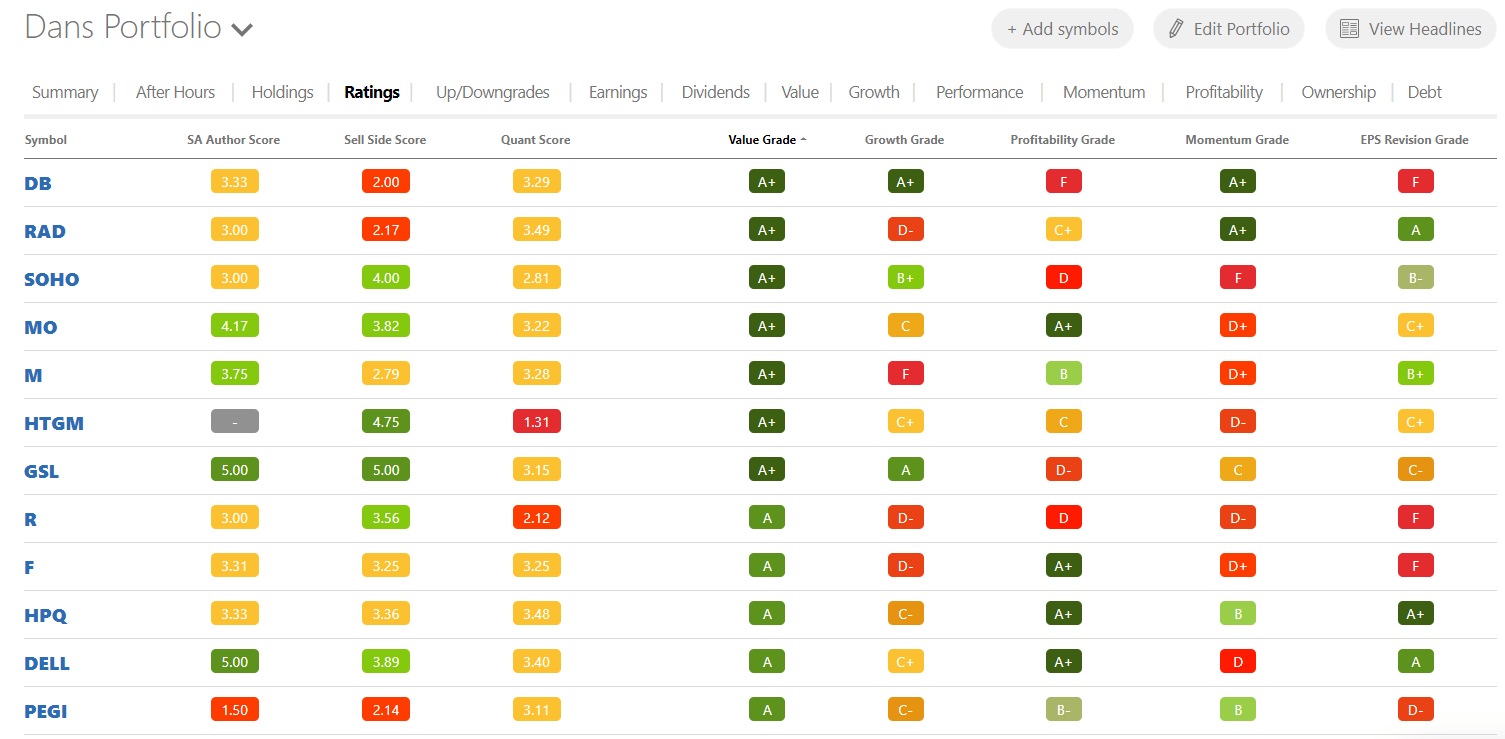Click R's Quant Score 2.12 badge
This screenshot has width=1505, height=739.
coord(537,518)
